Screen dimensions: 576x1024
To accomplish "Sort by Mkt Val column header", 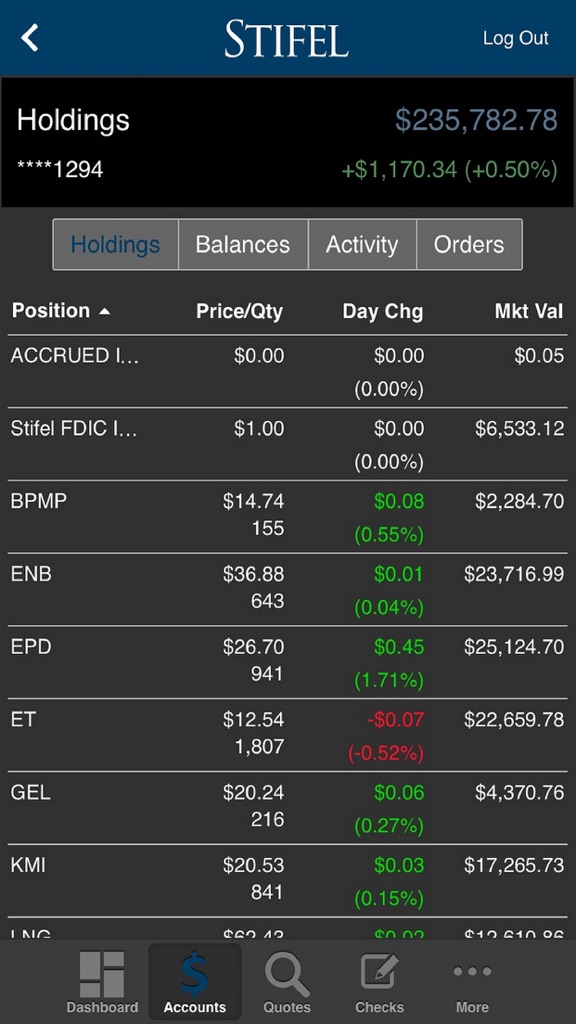I will 528,311.
